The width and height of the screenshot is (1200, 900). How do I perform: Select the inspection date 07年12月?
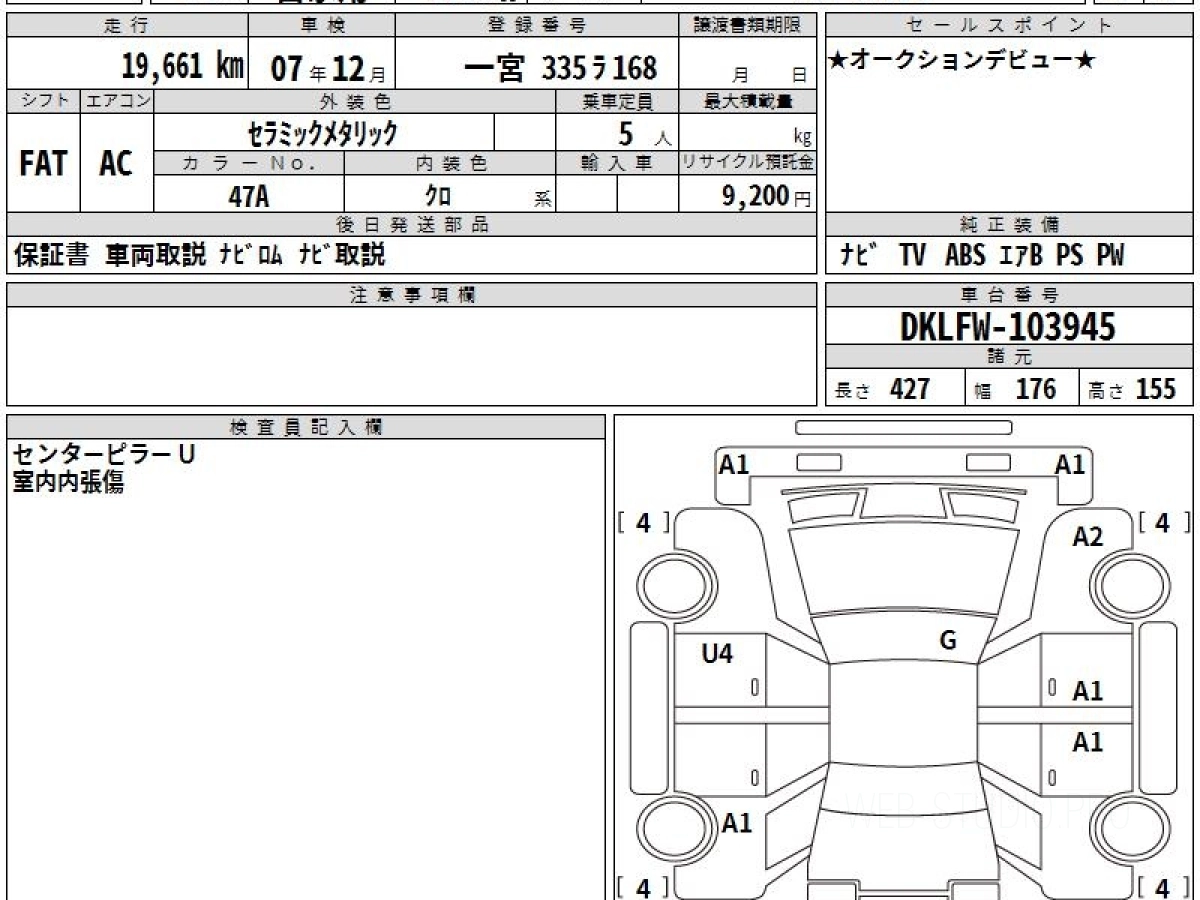[327, 68]
